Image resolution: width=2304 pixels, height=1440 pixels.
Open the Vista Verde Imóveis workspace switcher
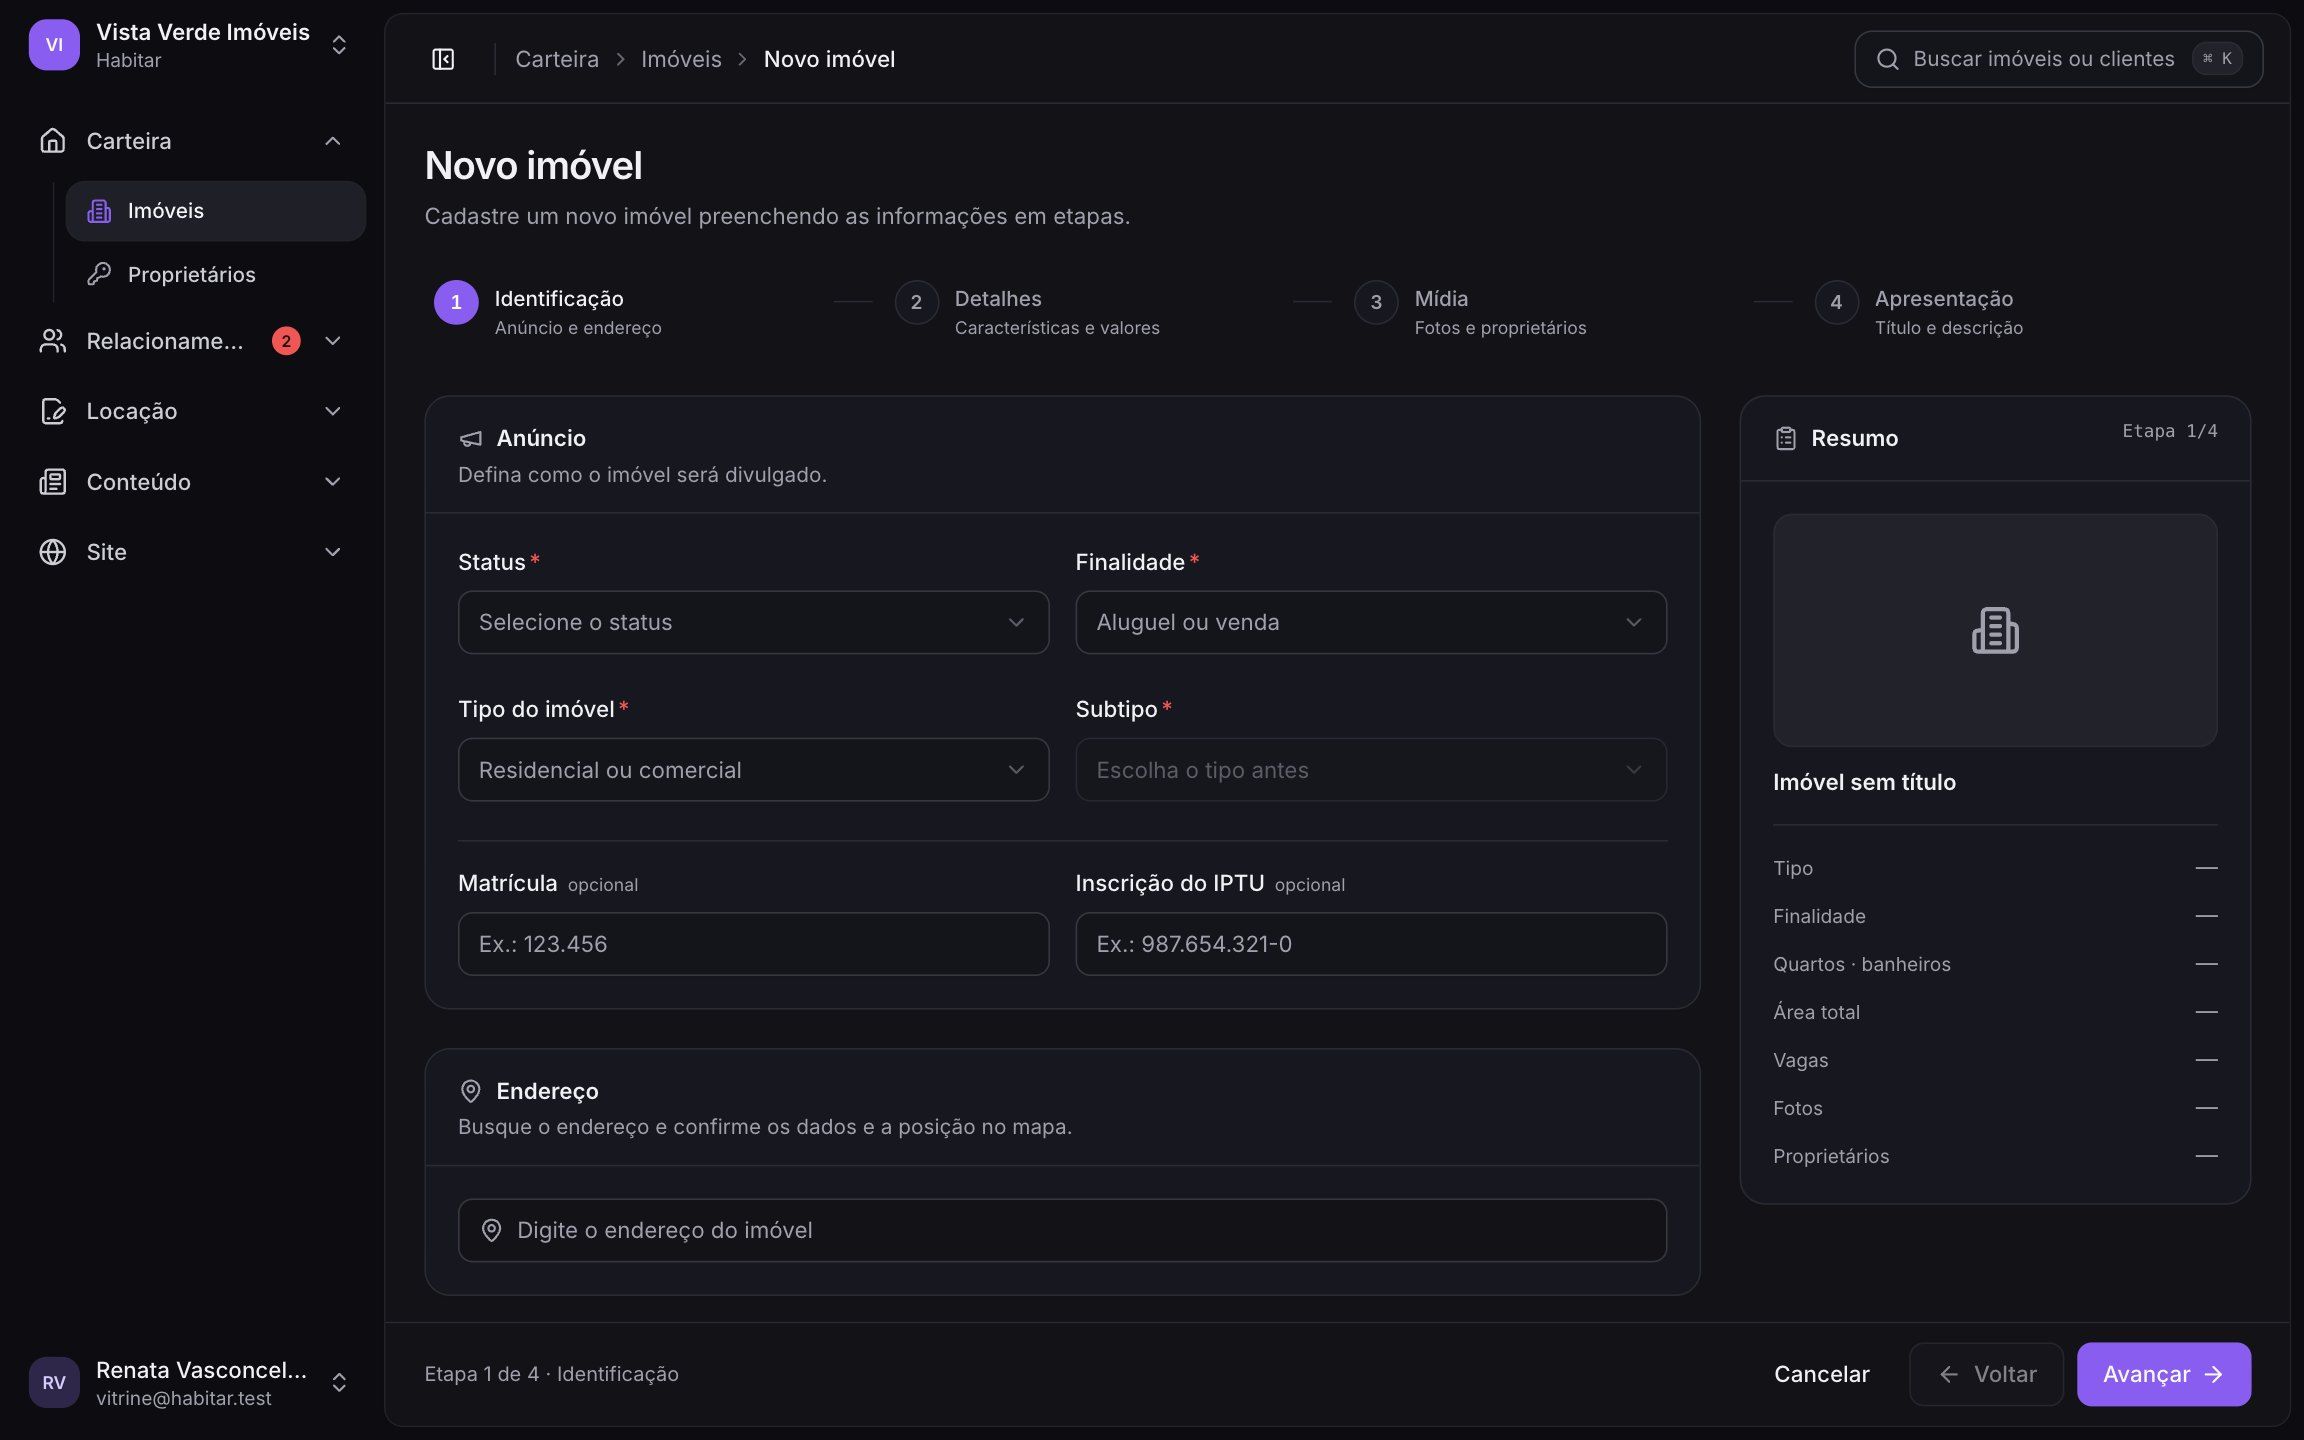[190, 45]
